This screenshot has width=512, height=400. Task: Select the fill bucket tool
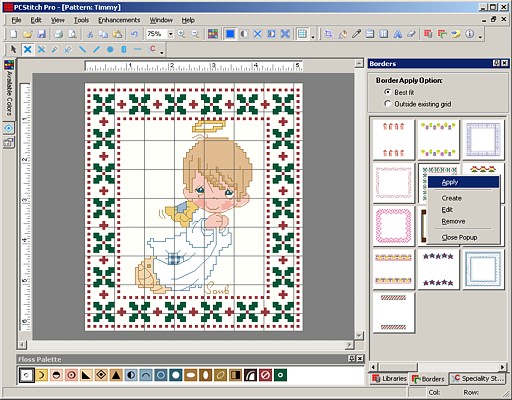coord(343,34)
